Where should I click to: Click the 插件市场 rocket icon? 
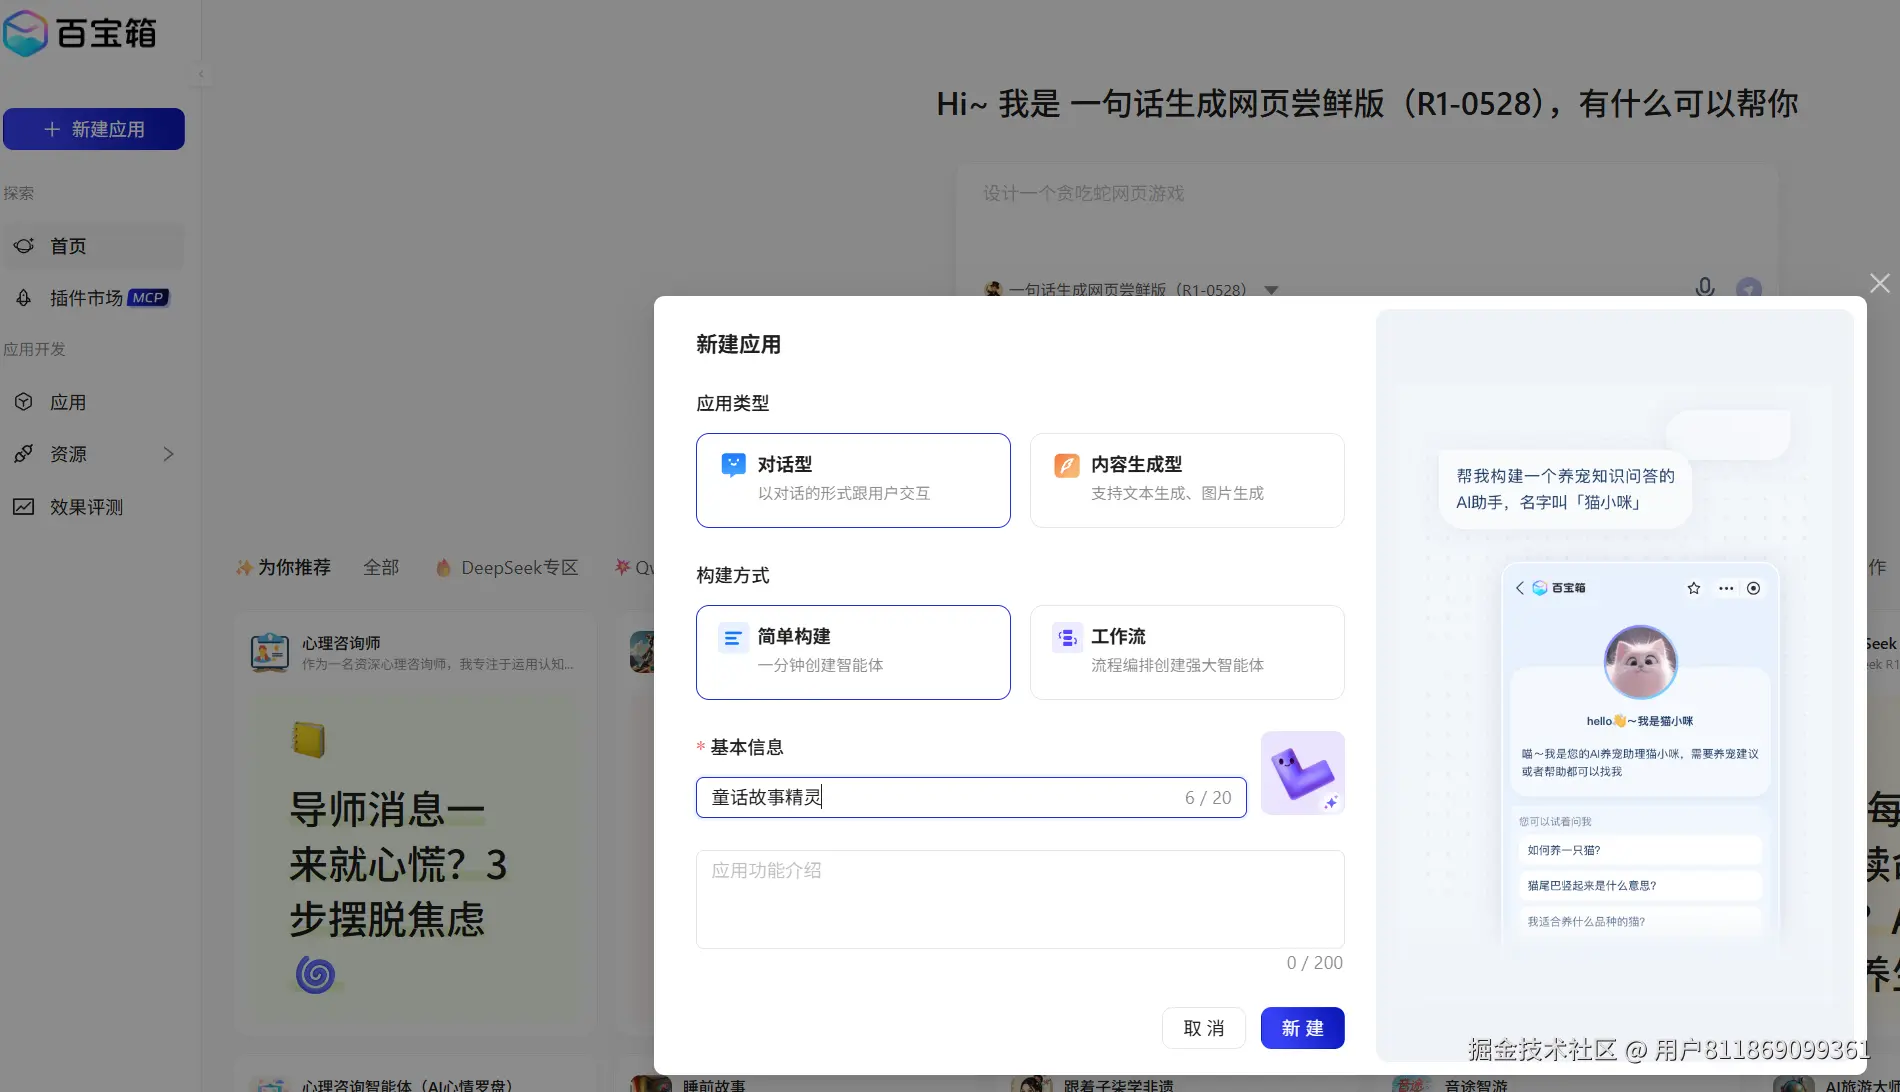[x=24, y=298]
